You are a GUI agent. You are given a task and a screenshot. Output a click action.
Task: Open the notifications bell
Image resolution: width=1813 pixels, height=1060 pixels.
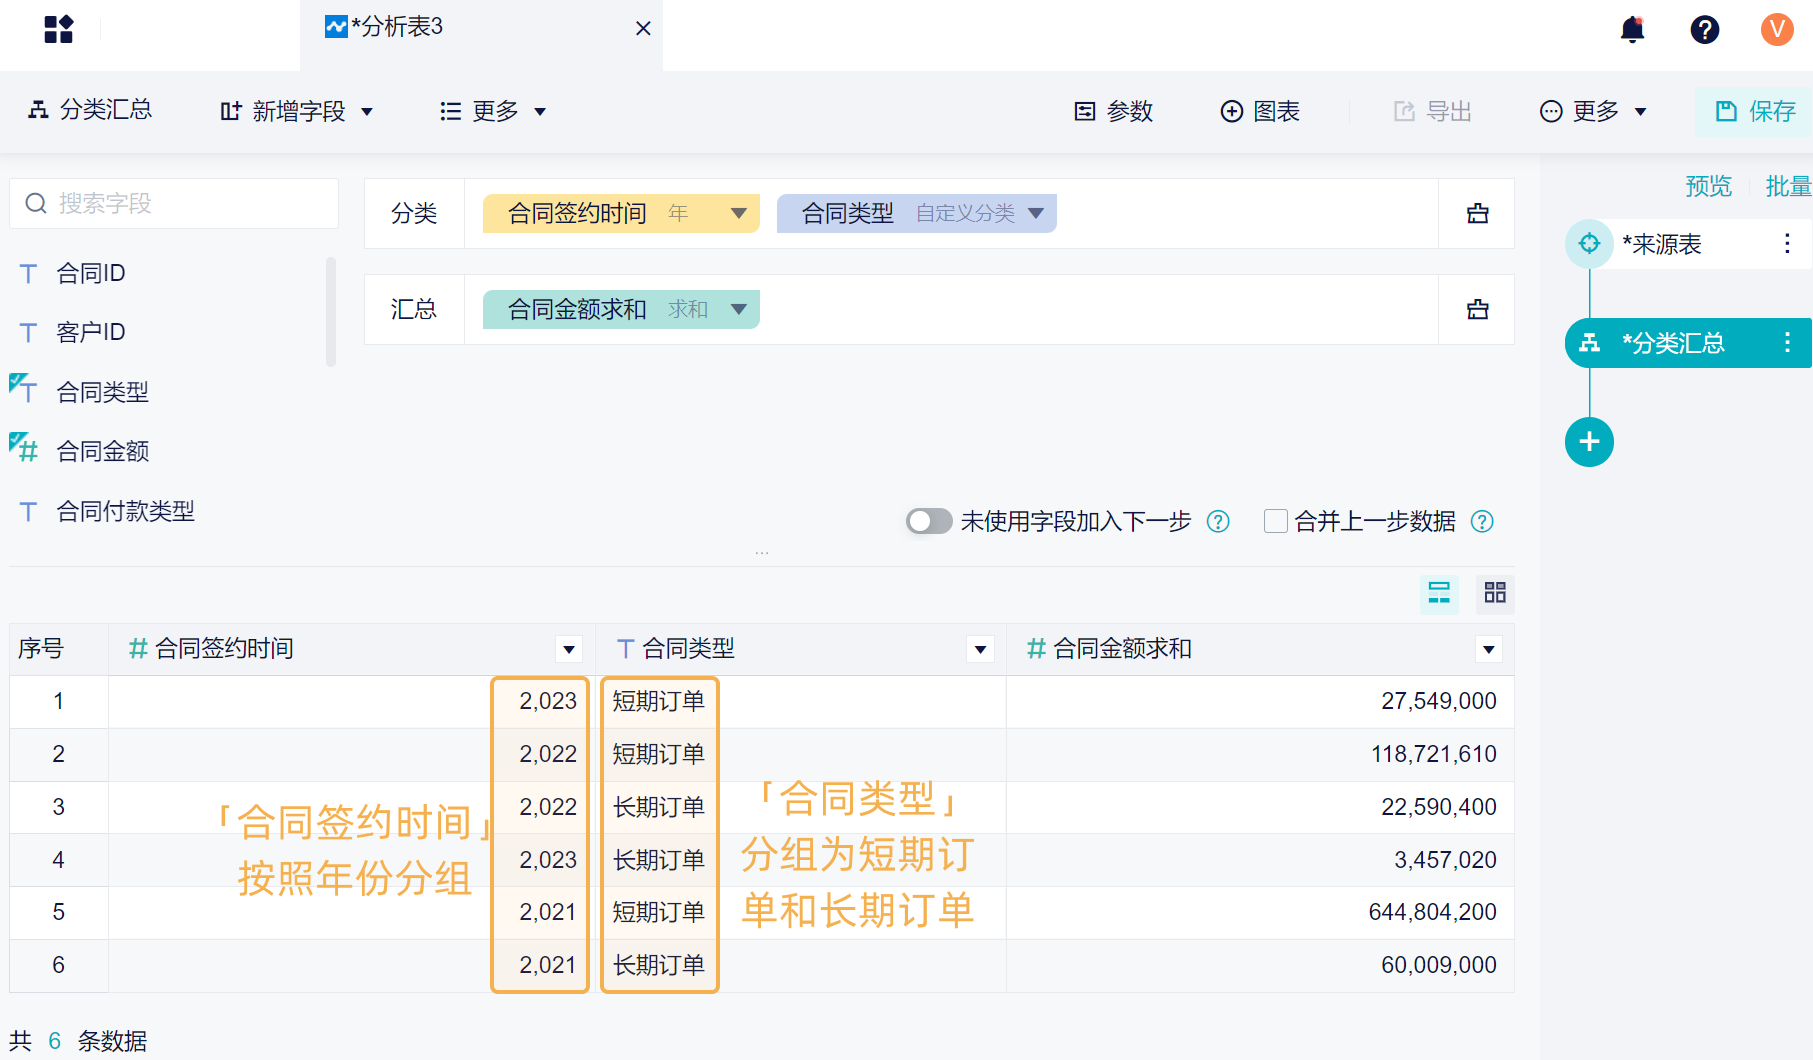pos(1632,29)
